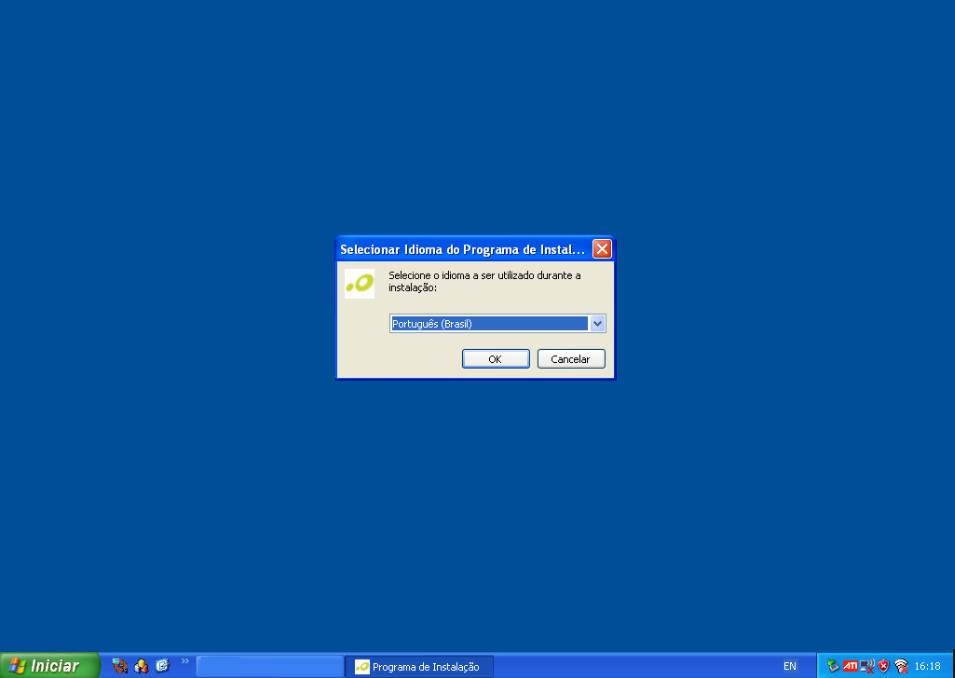Click the disconnected network computer tray icon
955x678 pixels.
click(867, 666)
